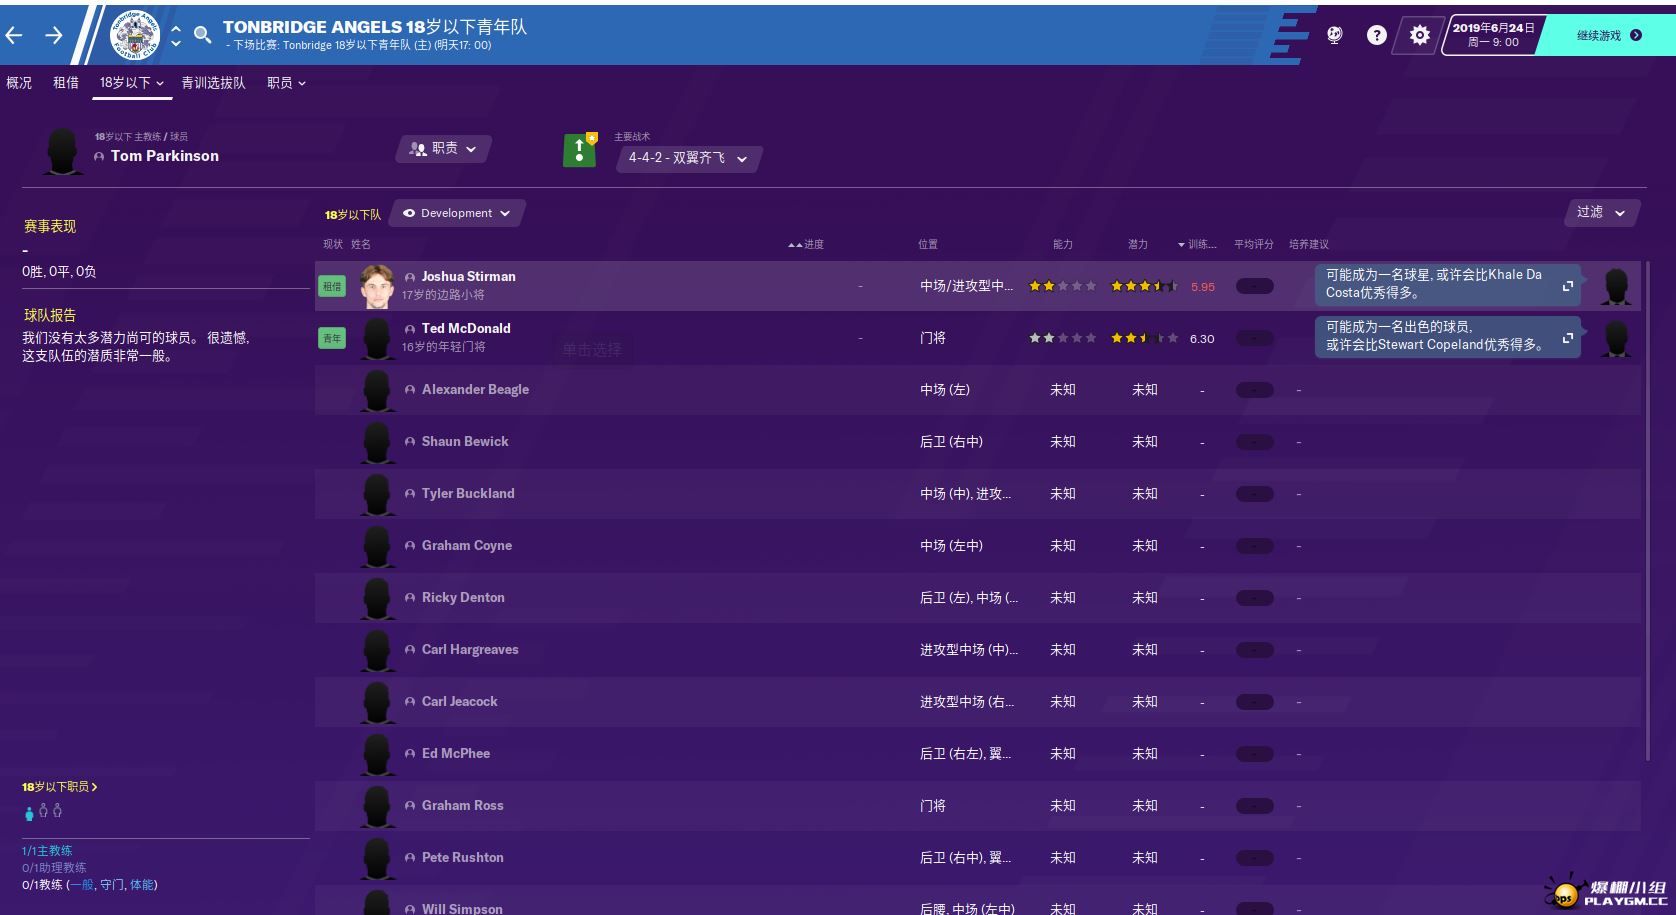Click the Tonbridge Angels club badge
This screenshot has height=915, width=1676.
(x=133, y=34)
